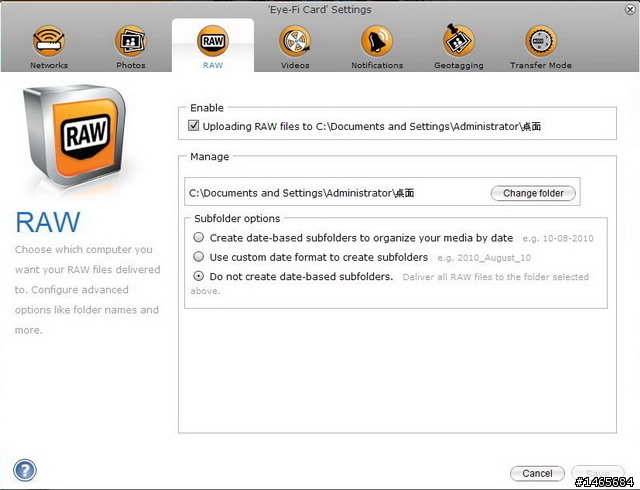Viewport: 640px width, 490px height.
Task: Switch to the Notifications tab label
Action: 377,65
